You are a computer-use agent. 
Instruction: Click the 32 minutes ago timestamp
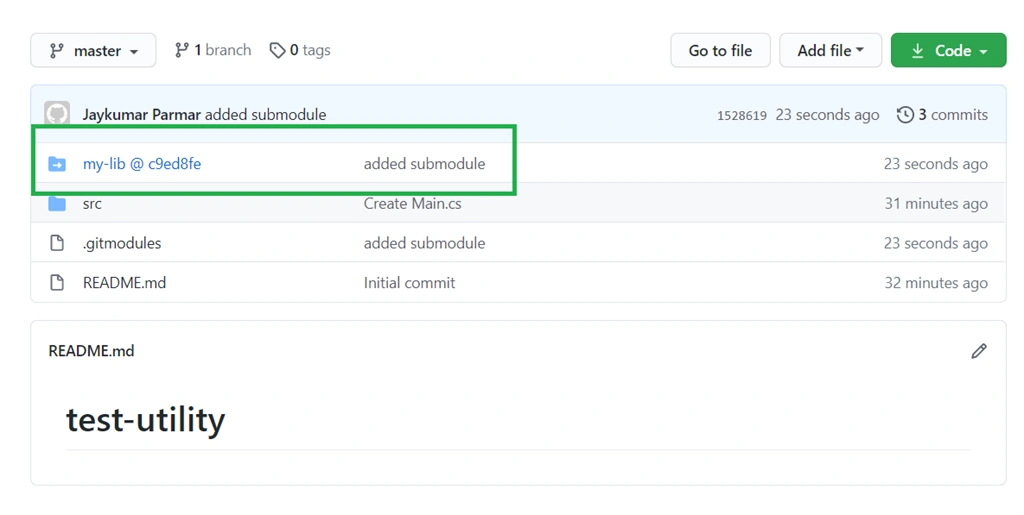pos(936,283)
